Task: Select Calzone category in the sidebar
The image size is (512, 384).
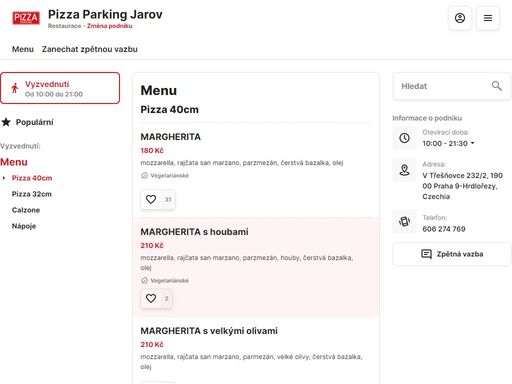Action: point(26,210)
